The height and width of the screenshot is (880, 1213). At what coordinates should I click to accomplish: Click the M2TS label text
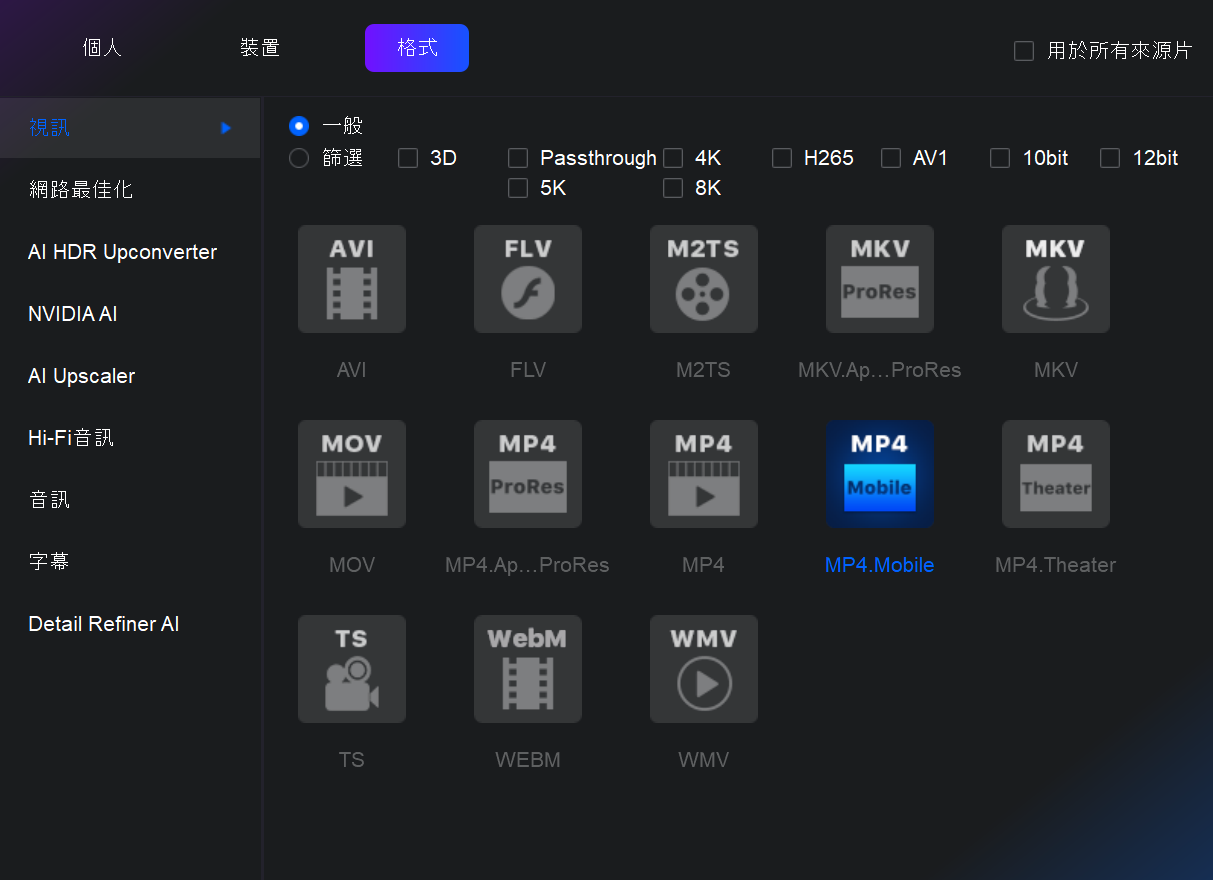pos(704,370)
